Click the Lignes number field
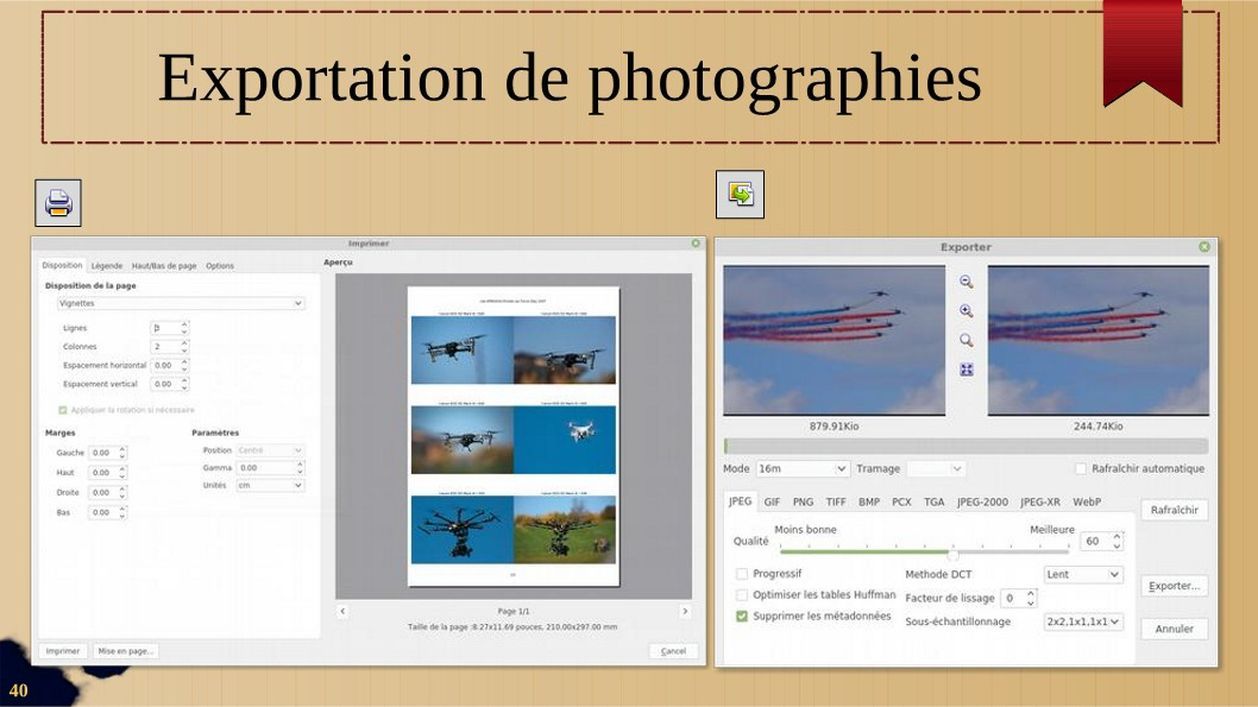This screenshot has width=1258, height=707. tap(169, 328)
